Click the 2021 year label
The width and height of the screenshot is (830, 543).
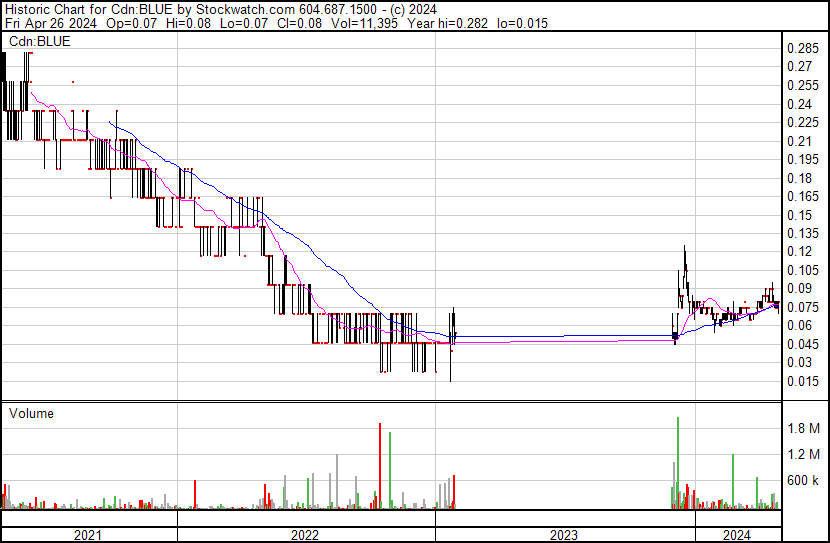click(x=88, y=536)
